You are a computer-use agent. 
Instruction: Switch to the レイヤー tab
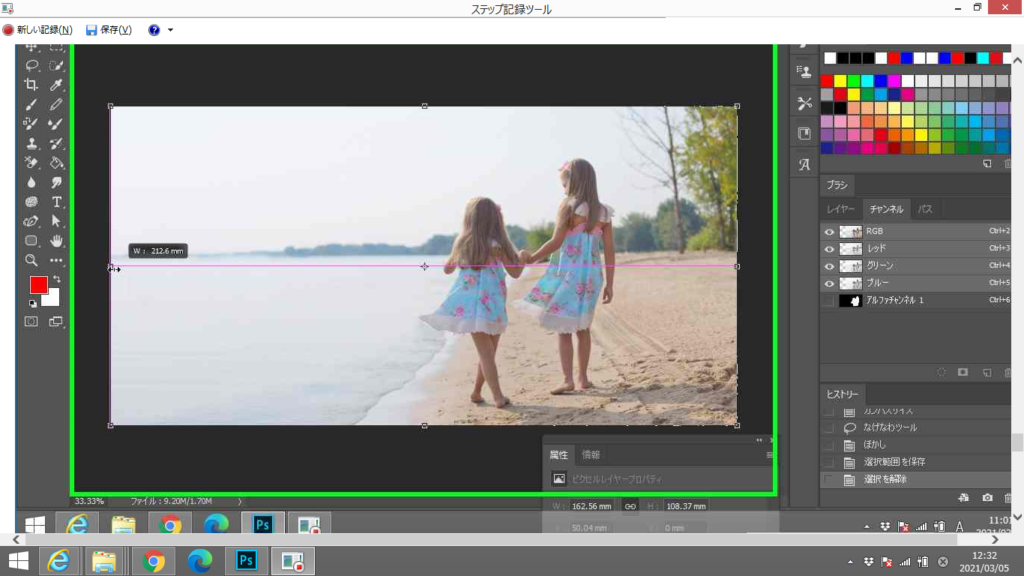coord(840,210)
